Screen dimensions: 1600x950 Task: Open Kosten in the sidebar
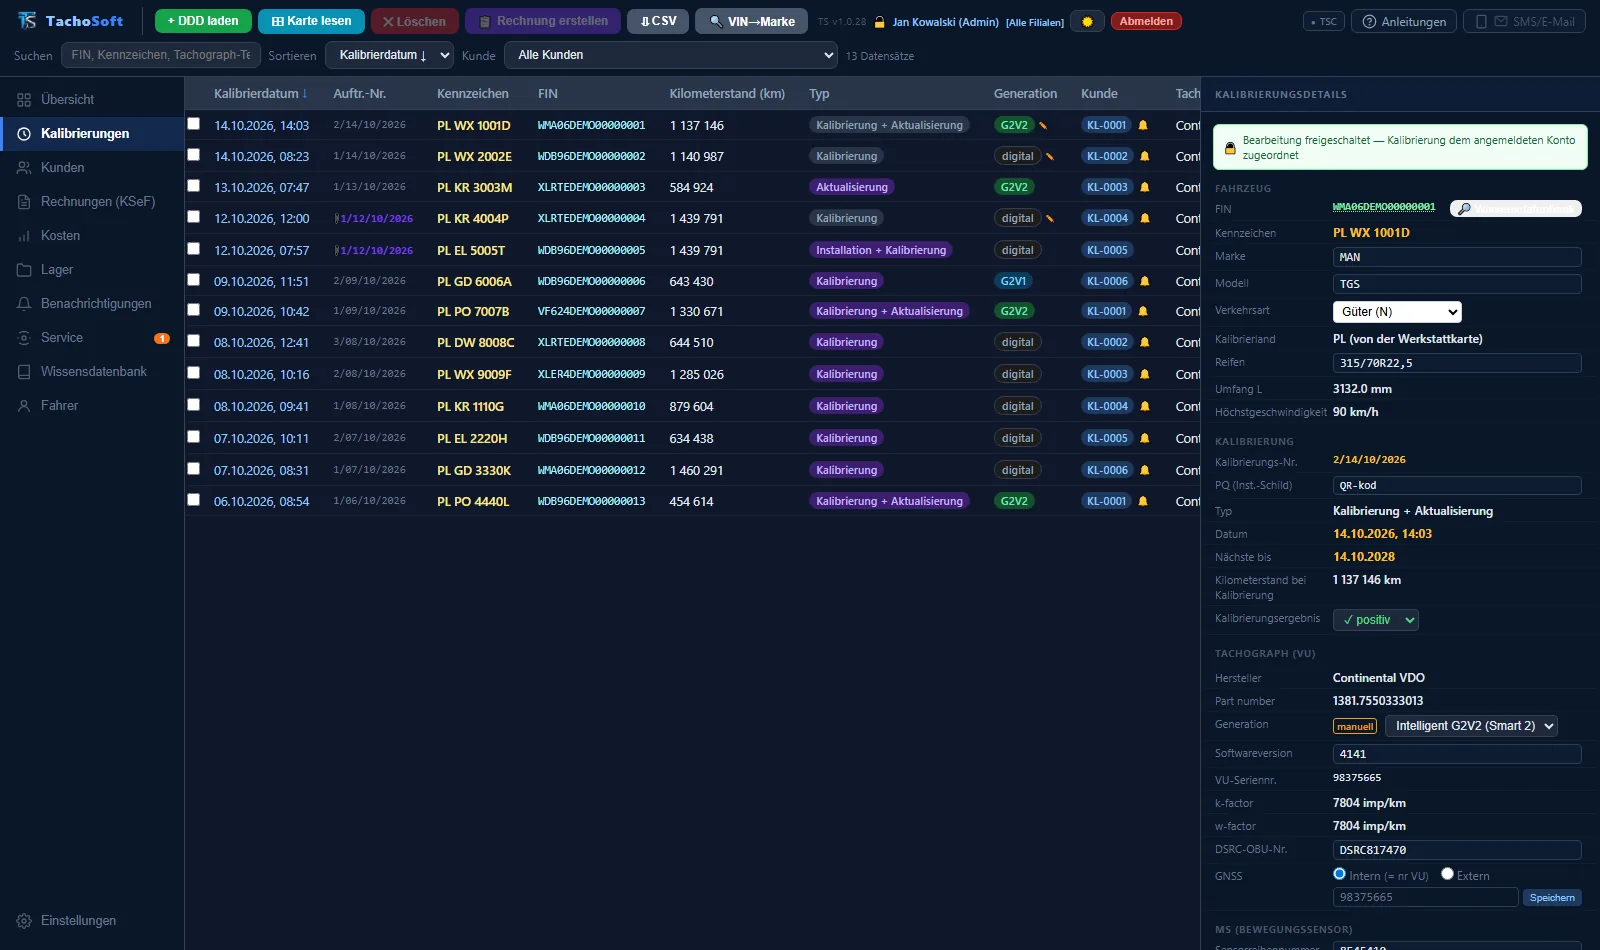pos(92,235)
